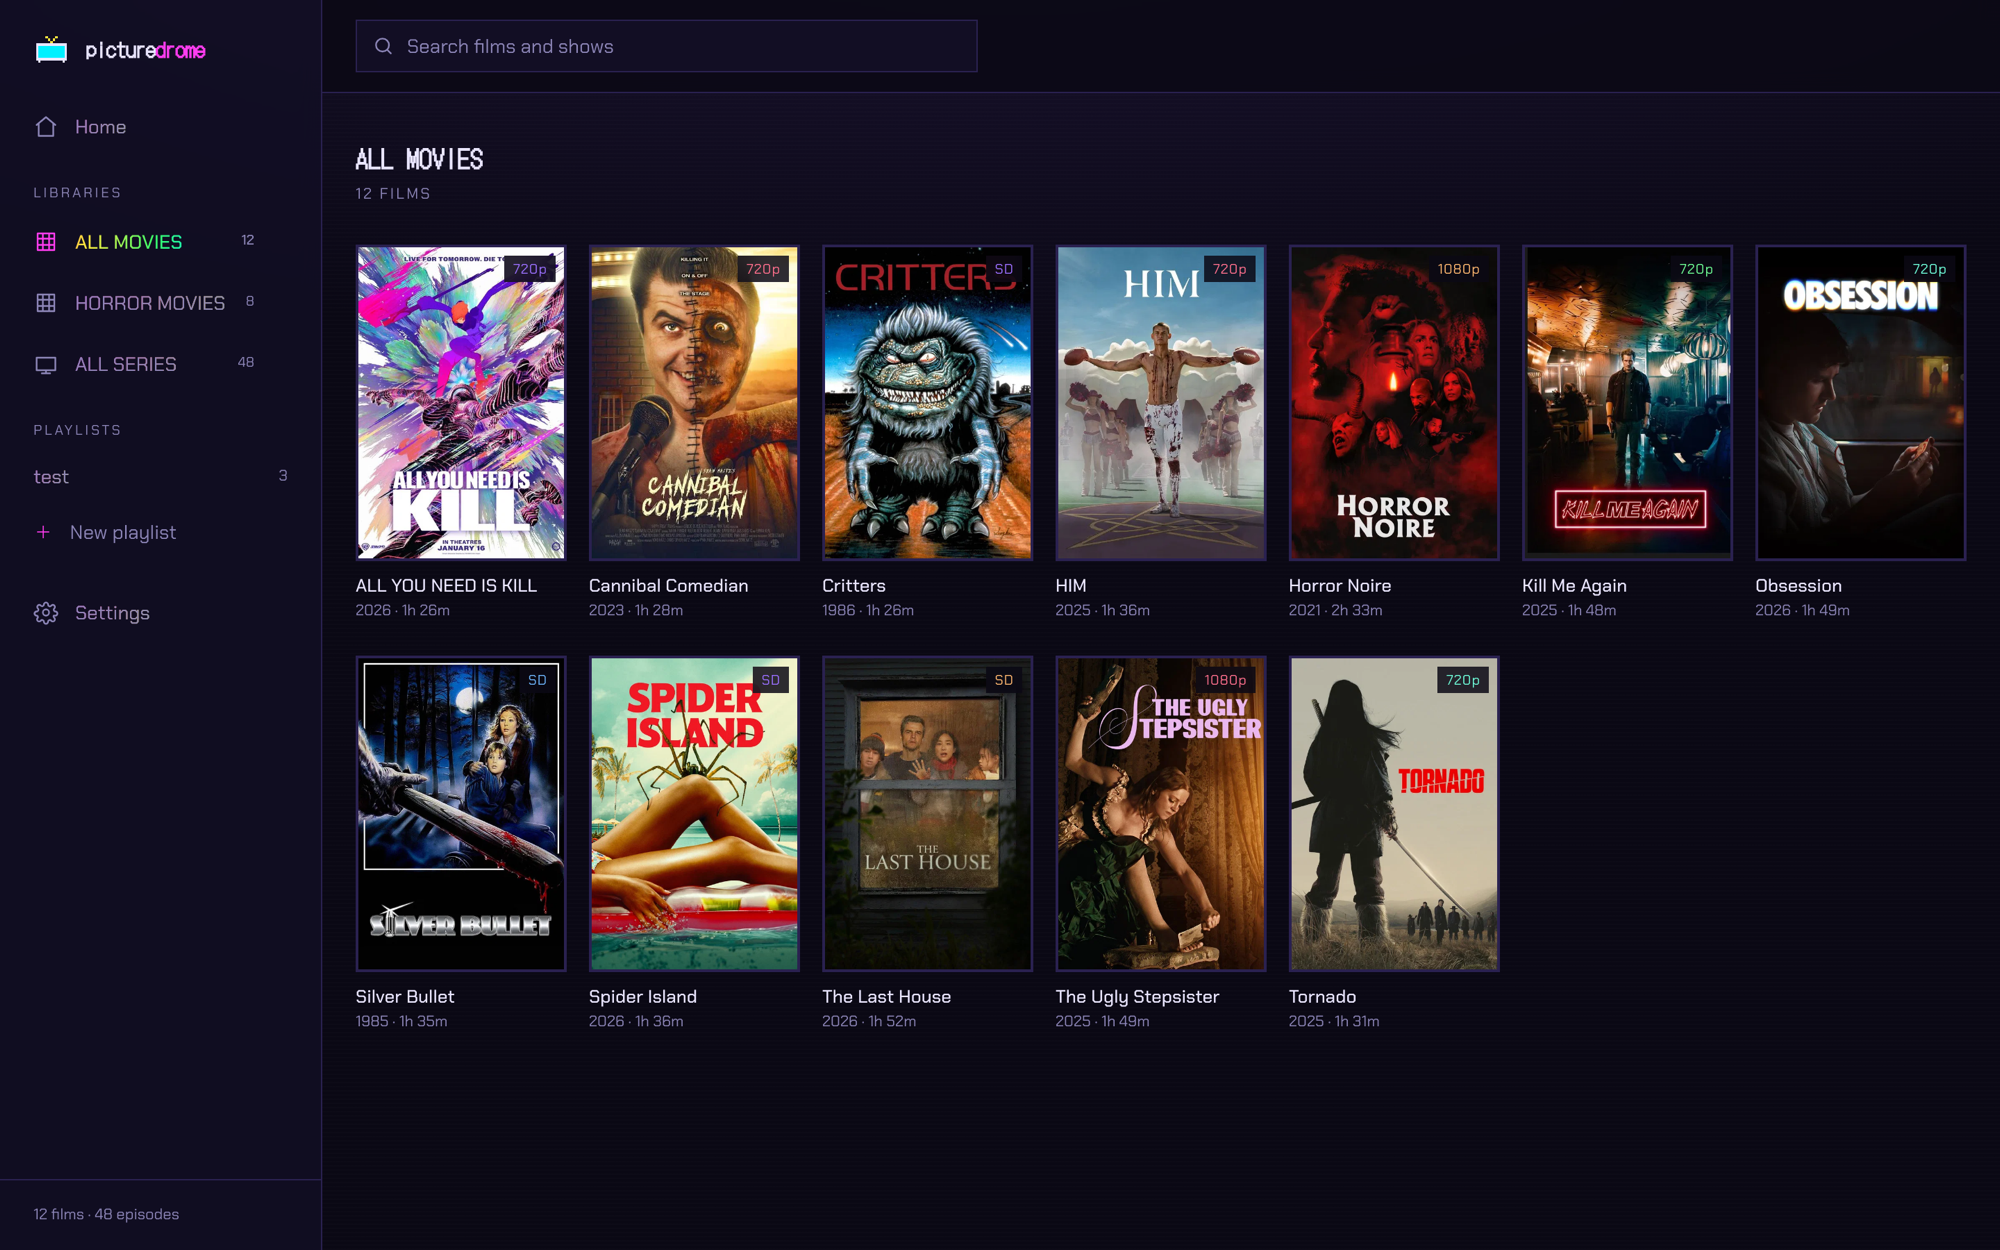Screen dimensions: 2000x1250
Task: Click the Home house icon
Action: 46,127
